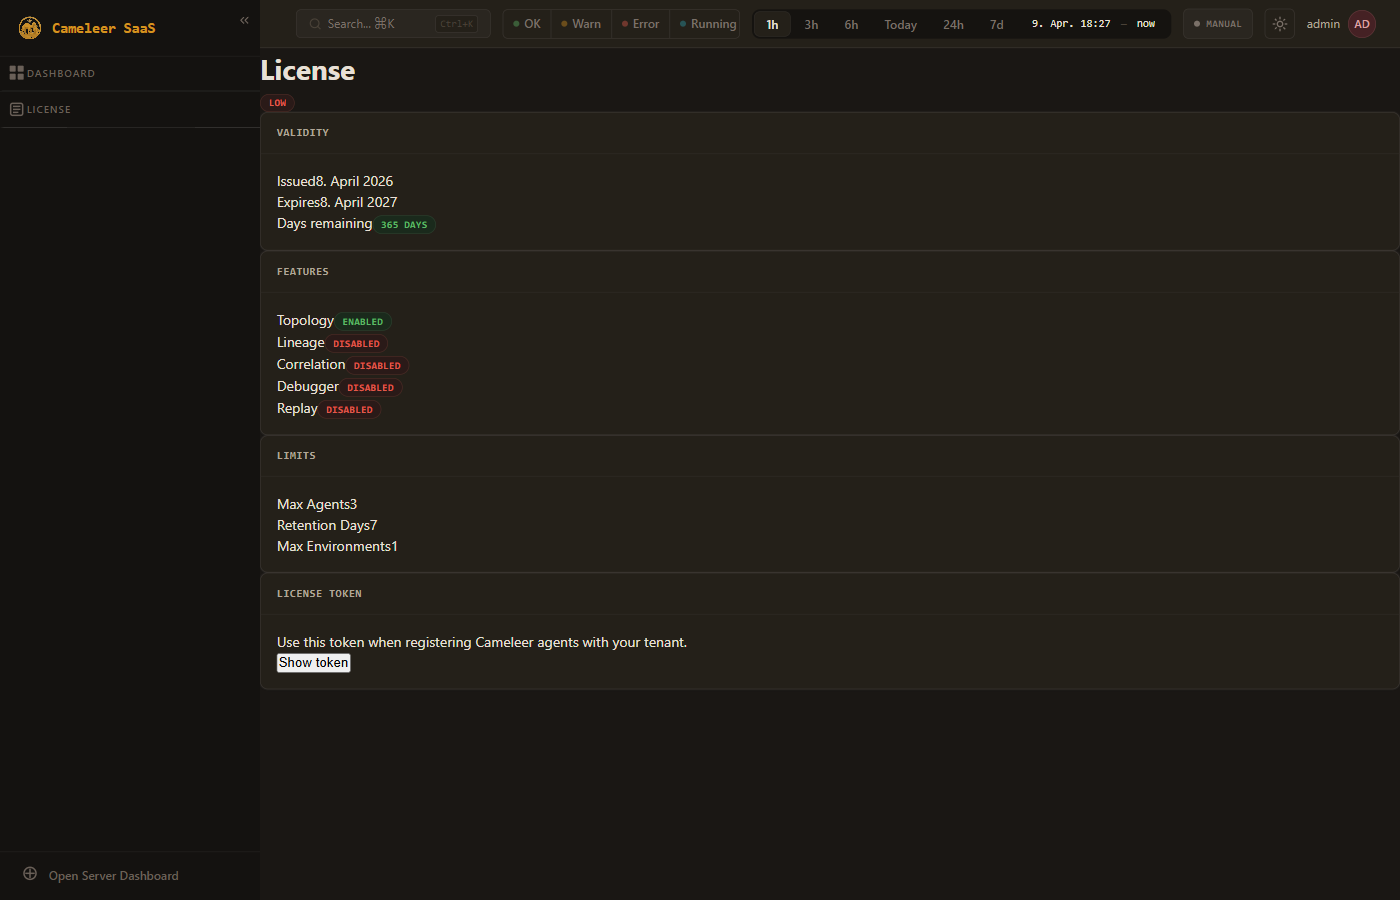Select the License icon in the sidebar

[16, 109]
